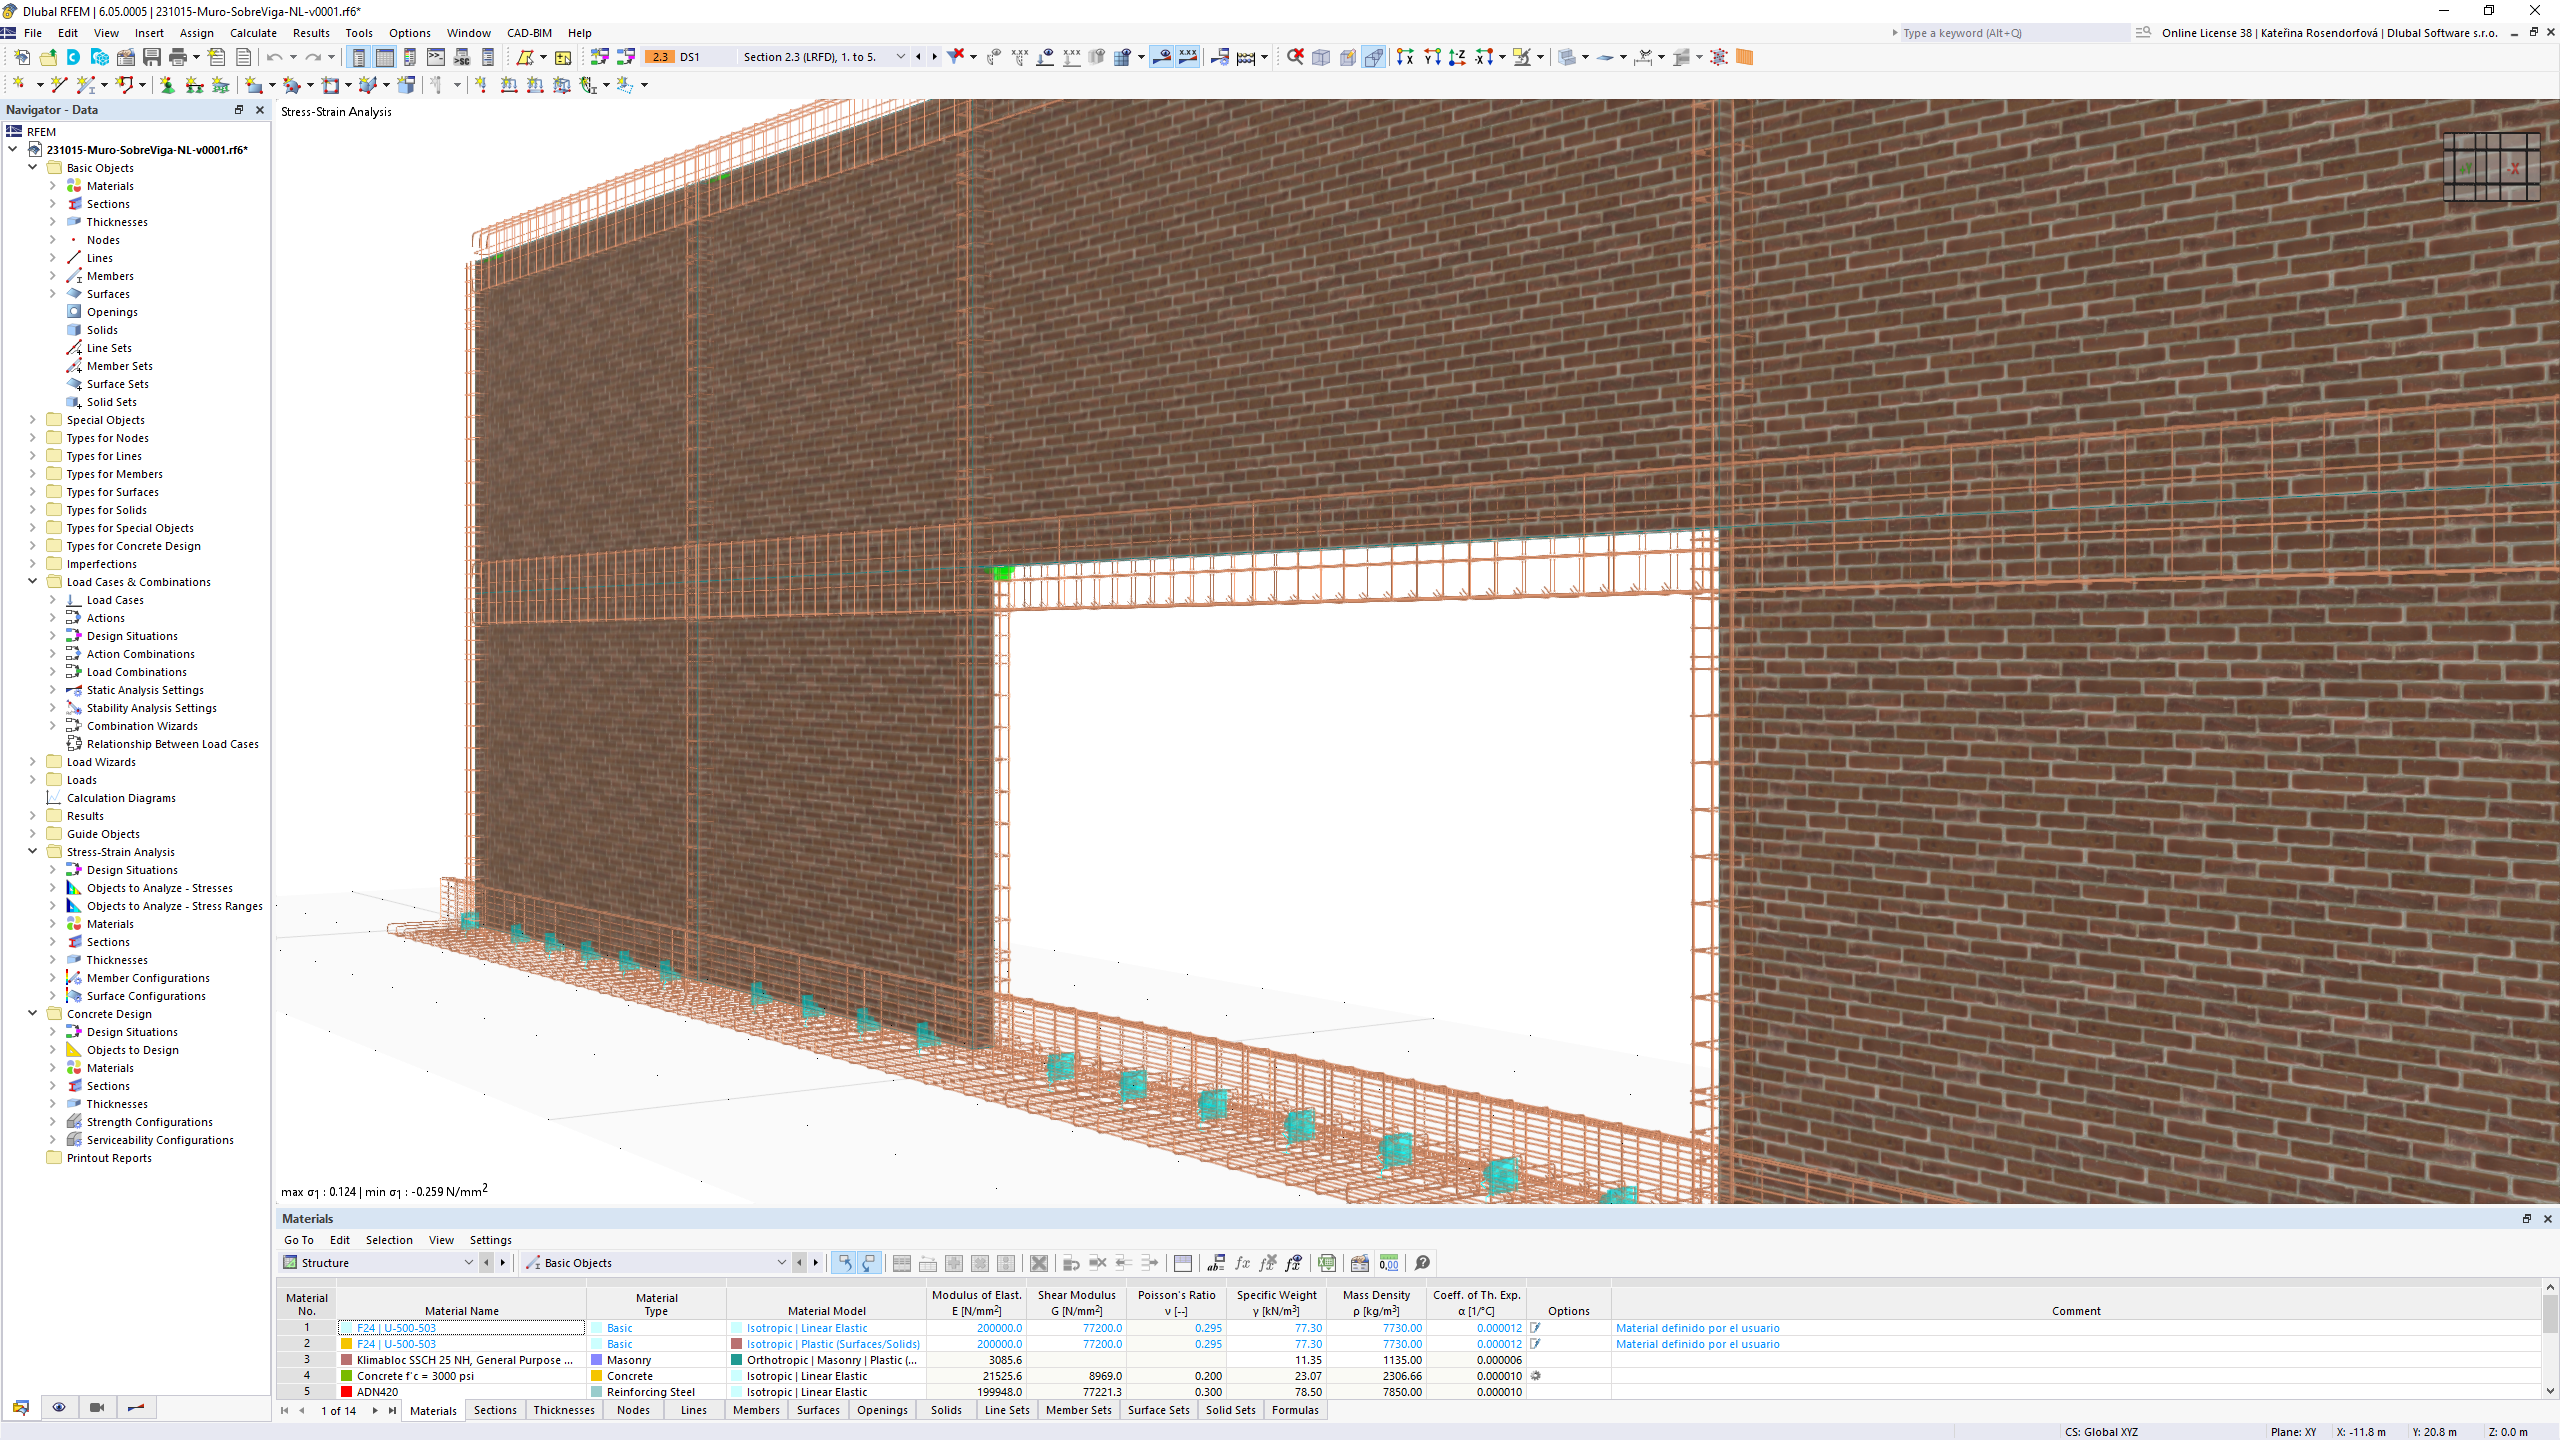This screenshot has width=2560, height=1440.
Task: Open the Calculate menu
Action: click(253, 32)
